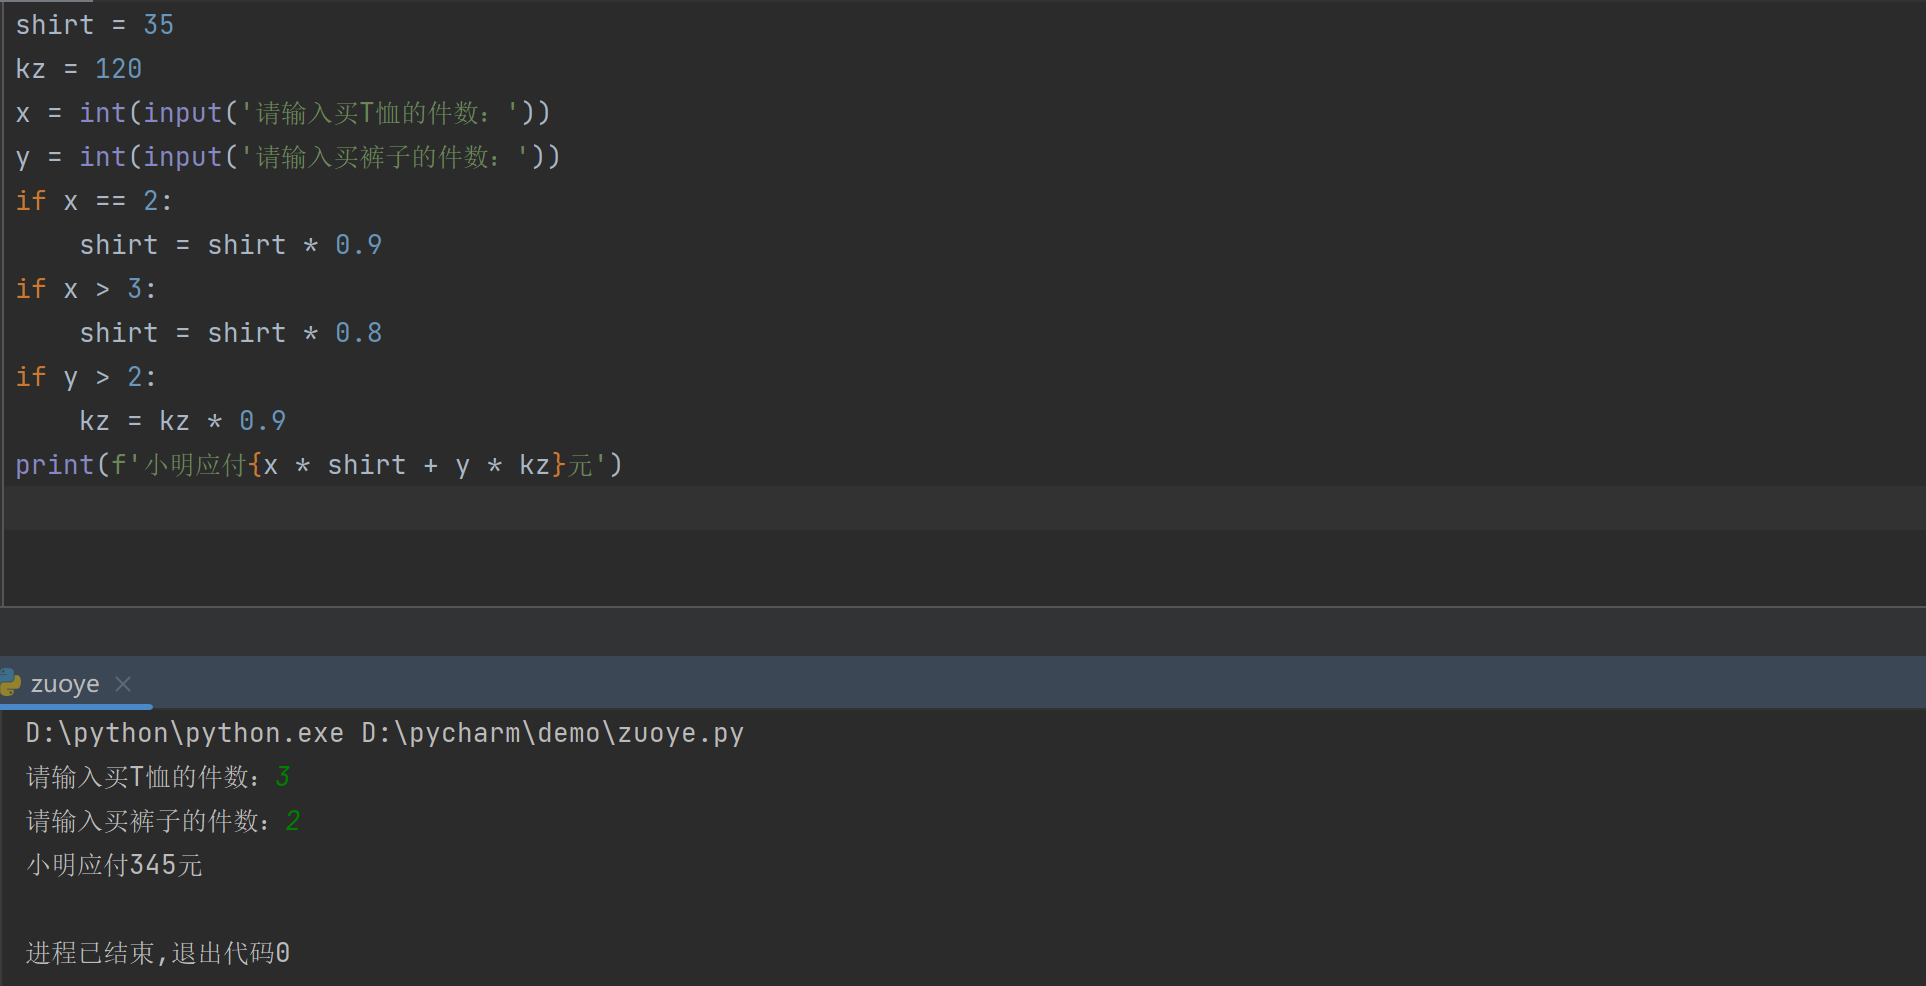The height and width of the screenshot is (986, 1926).
Task: Click the empty highlighted line below print
Action: pyautogui.click(x=964, y=508)
